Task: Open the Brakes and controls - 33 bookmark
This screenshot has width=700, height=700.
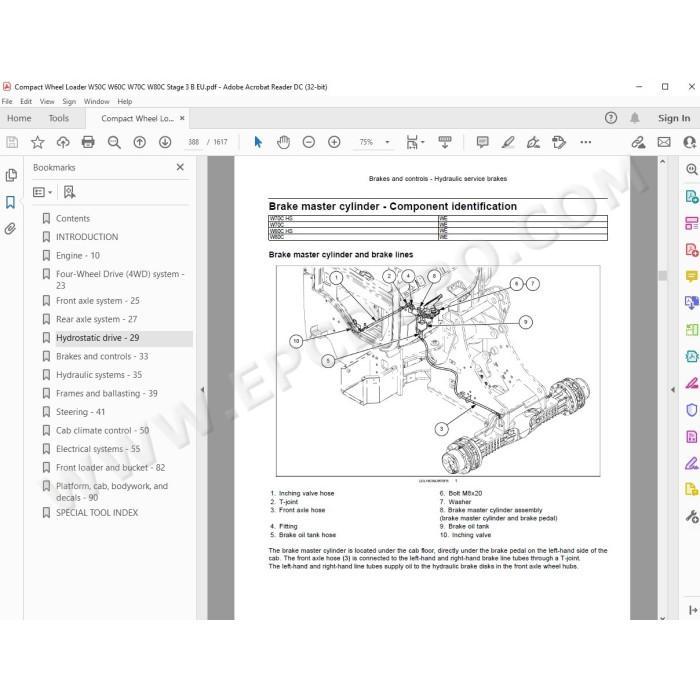Action: [102, 356]
